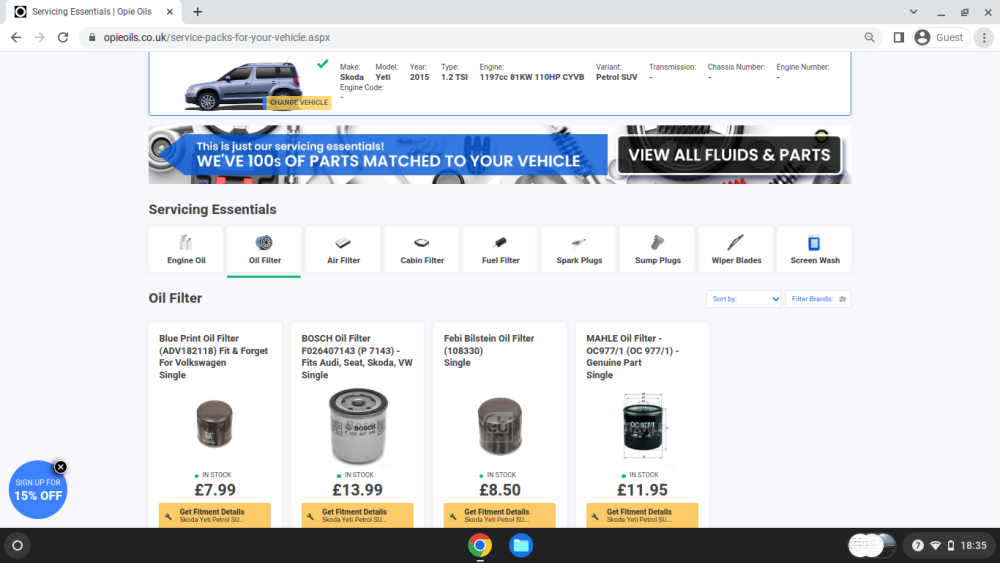Viewport: 1000px width, 563px height.
Task: Go back using browser back arrow
Action: point(16,38)
